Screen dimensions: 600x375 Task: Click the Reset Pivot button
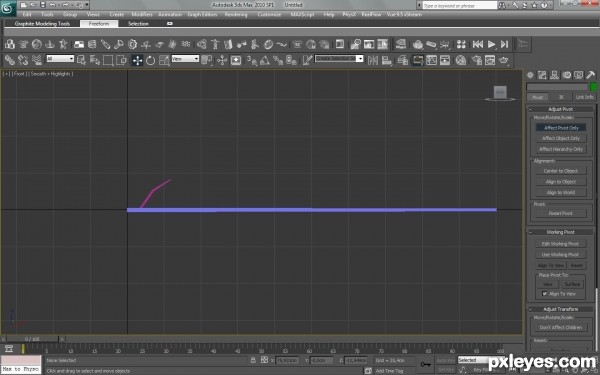click(x=561, y=214)
